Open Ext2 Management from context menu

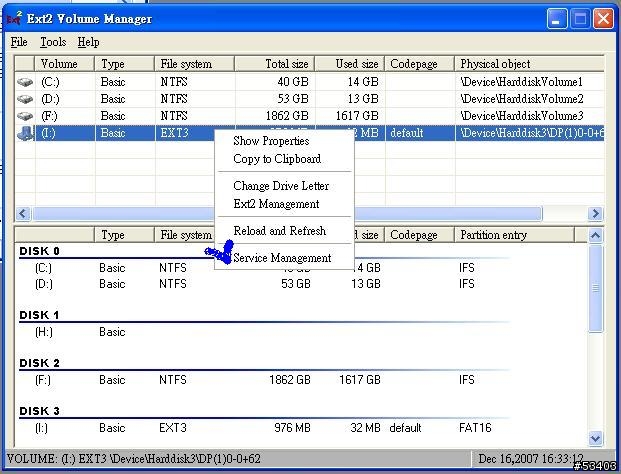click(276, 204)
